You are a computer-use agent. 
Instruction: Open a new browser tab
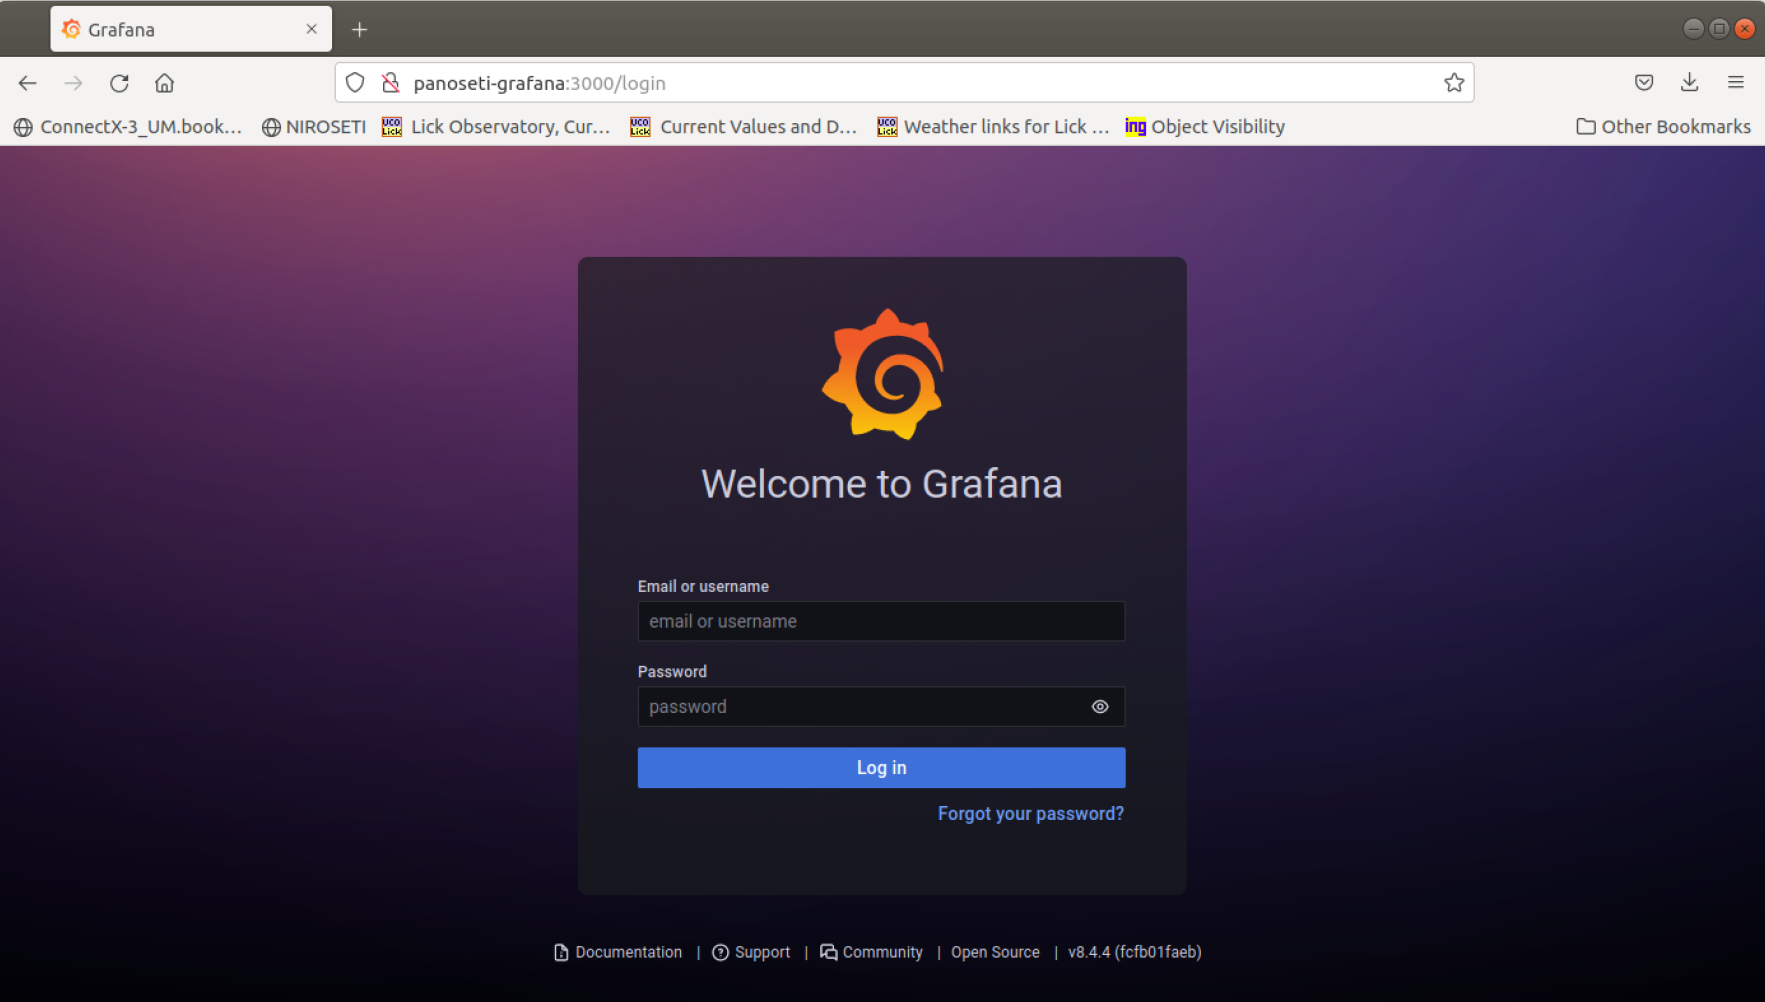[x=360, y=30]
